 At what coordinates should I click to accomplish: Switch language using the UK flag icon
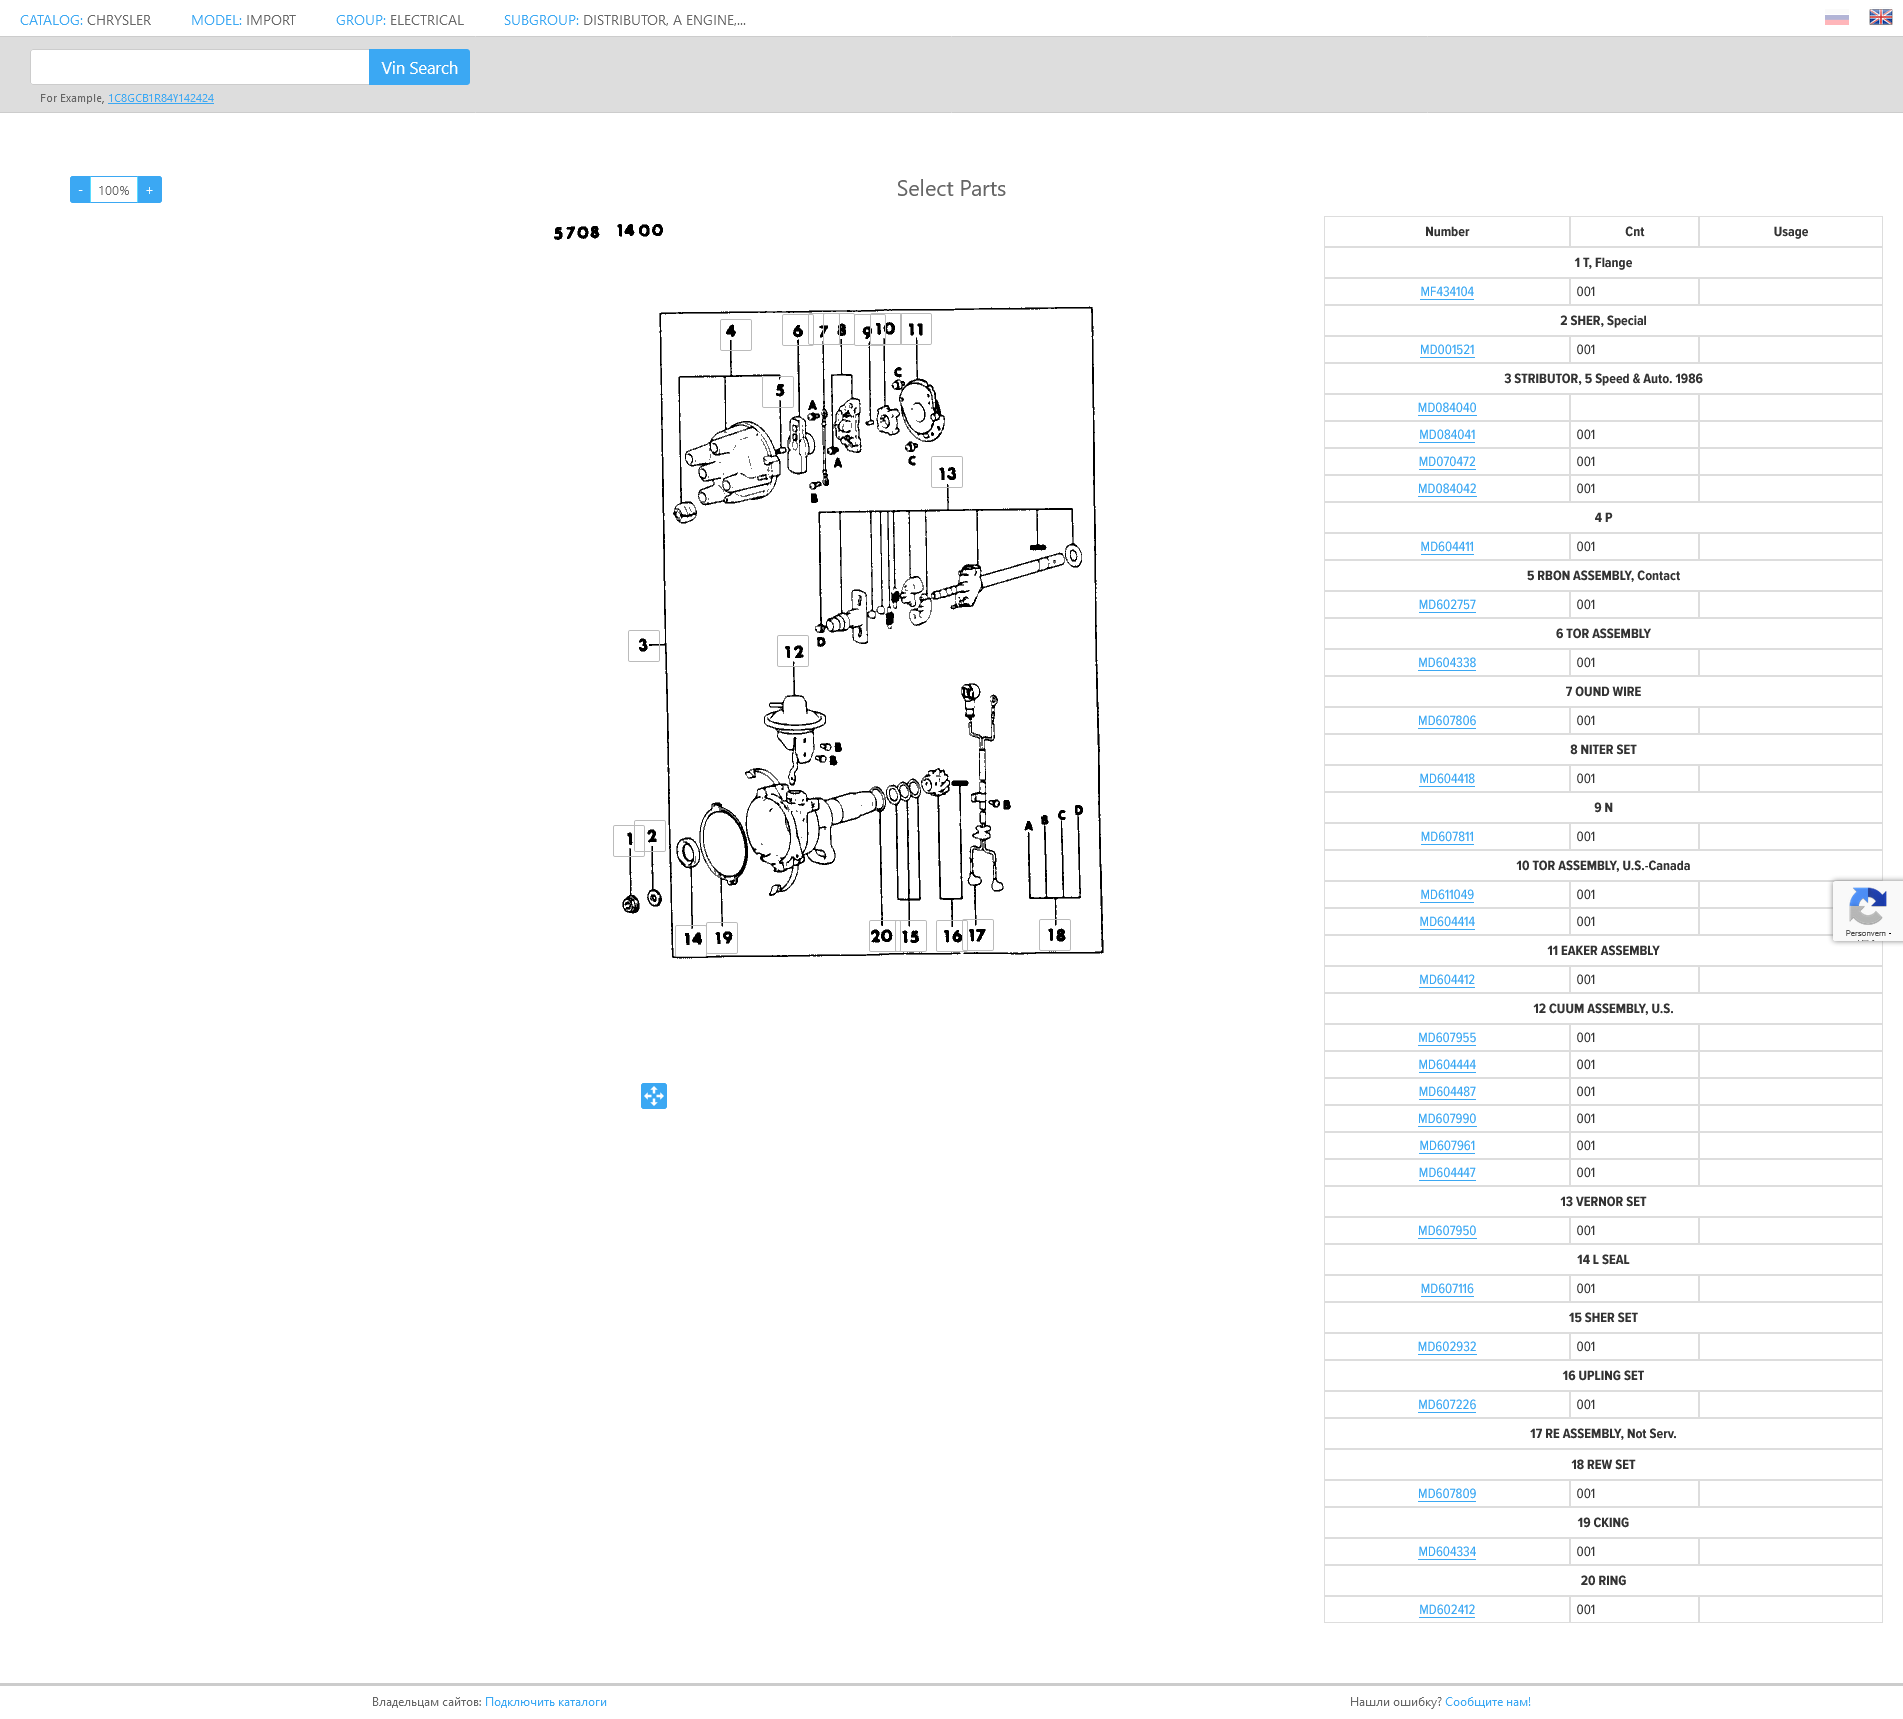point(1880,18)
